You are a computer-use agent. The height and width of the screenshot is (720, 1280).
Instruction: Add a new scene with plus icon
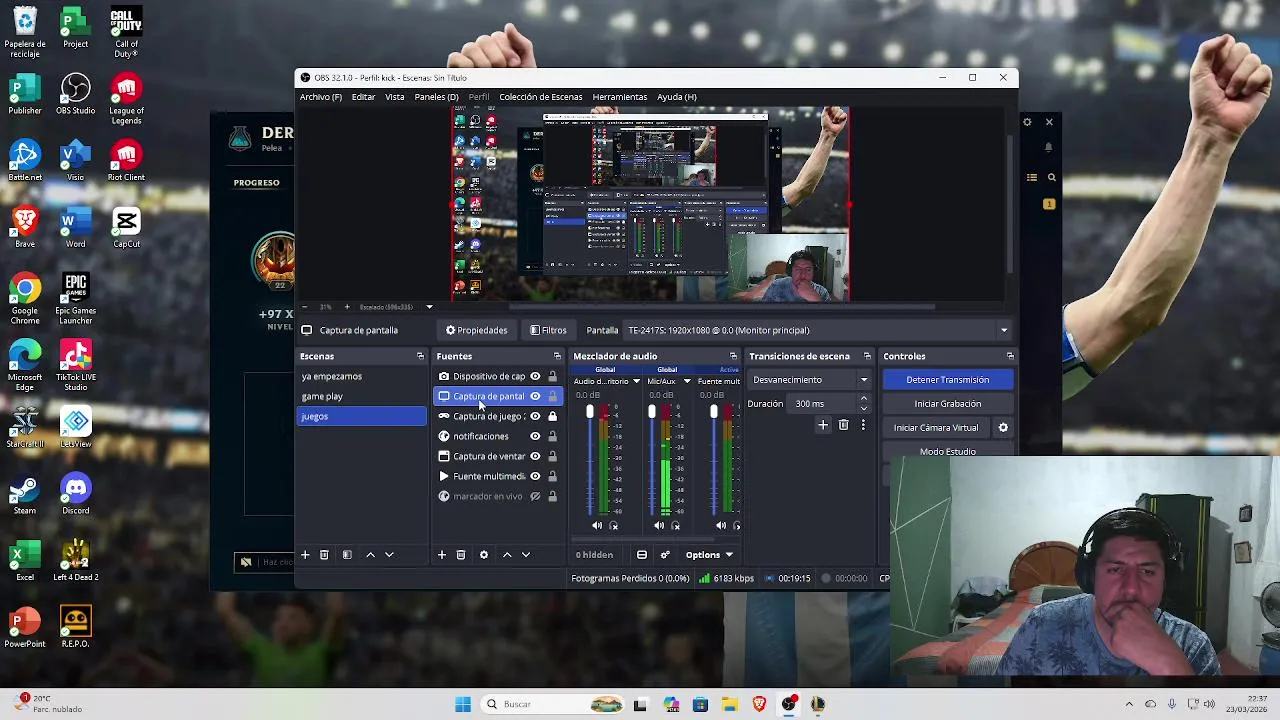(x=305, y=555)
